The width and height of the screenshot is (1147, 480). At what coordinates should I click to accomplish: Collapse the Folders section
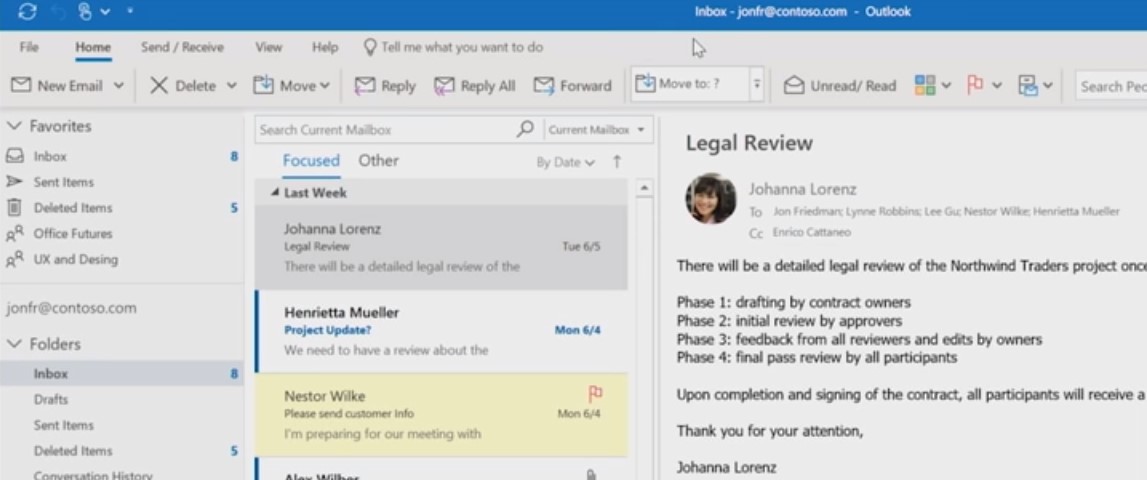point(14,343)
